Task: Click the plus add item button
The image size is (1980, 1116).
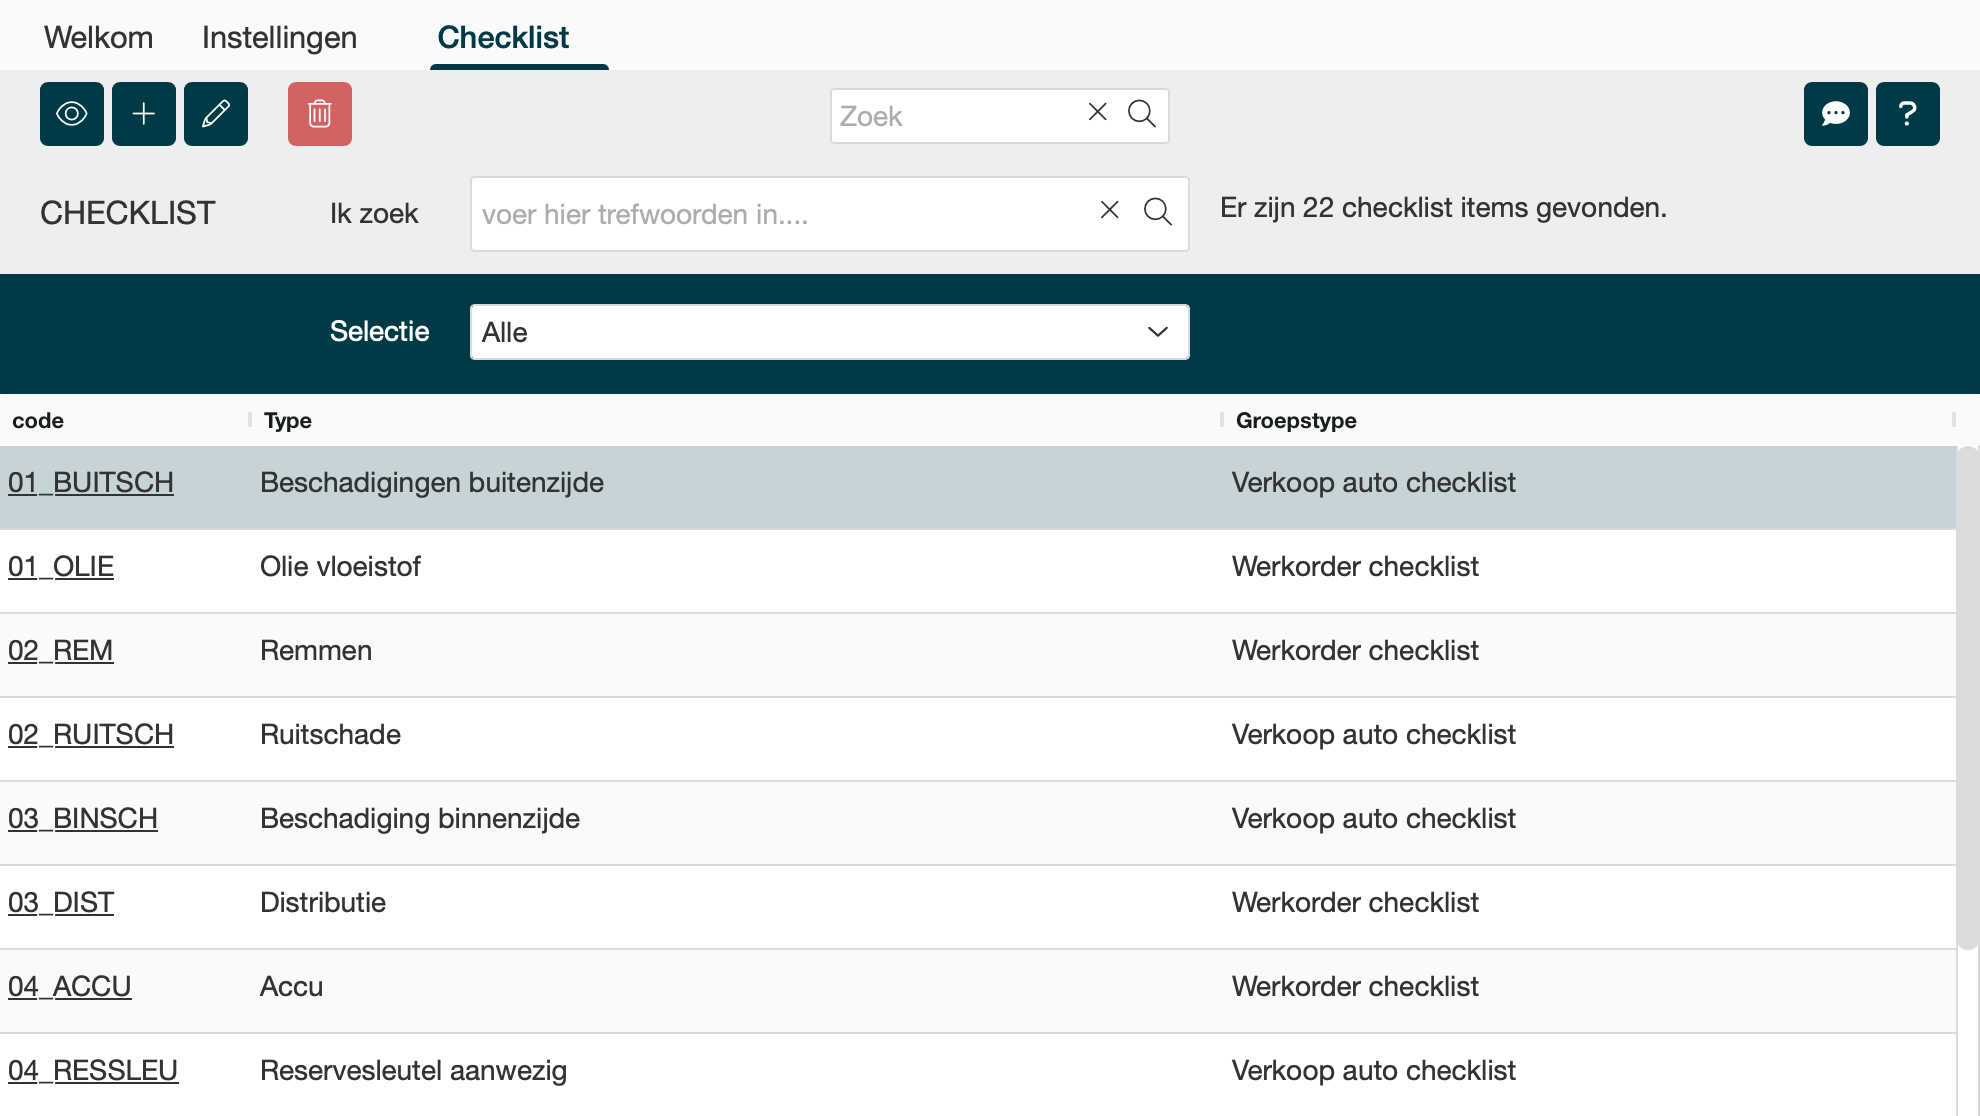Action: click(x=144, y=114)
